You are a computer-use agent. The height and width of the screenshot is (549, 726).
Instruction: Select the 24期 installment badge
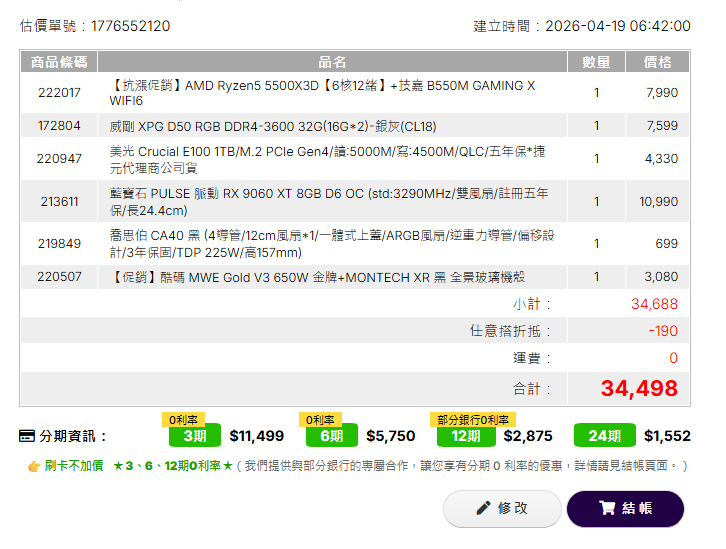point(604,436)
